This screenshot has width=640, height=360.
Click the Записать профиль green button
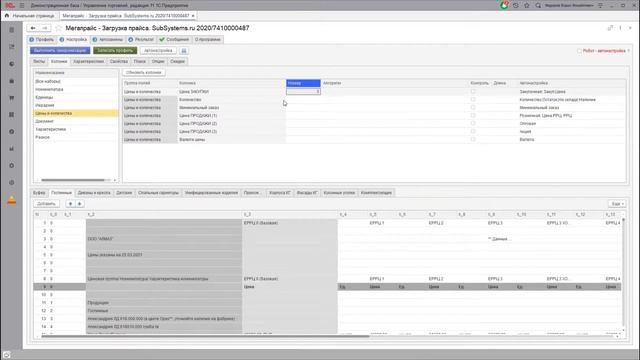(x=115, y=51)
